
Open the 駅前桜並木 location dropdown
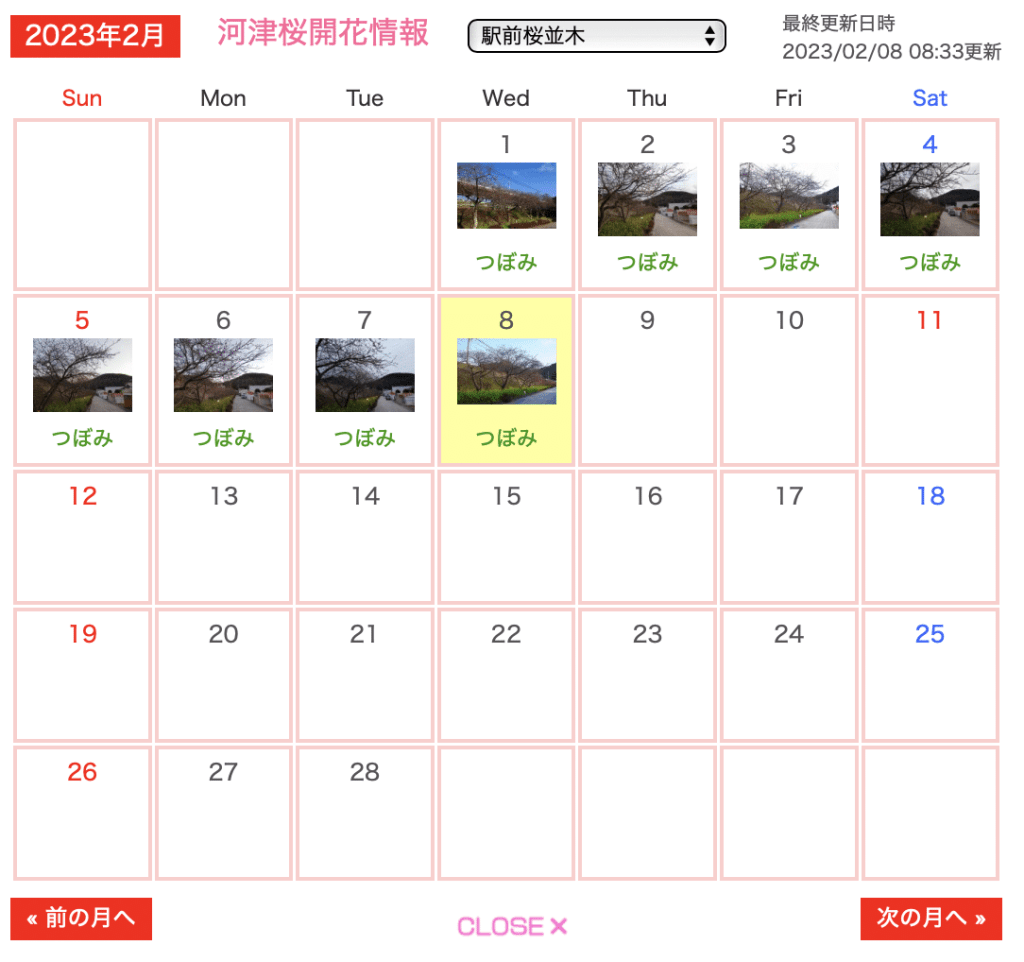[596, 36]
